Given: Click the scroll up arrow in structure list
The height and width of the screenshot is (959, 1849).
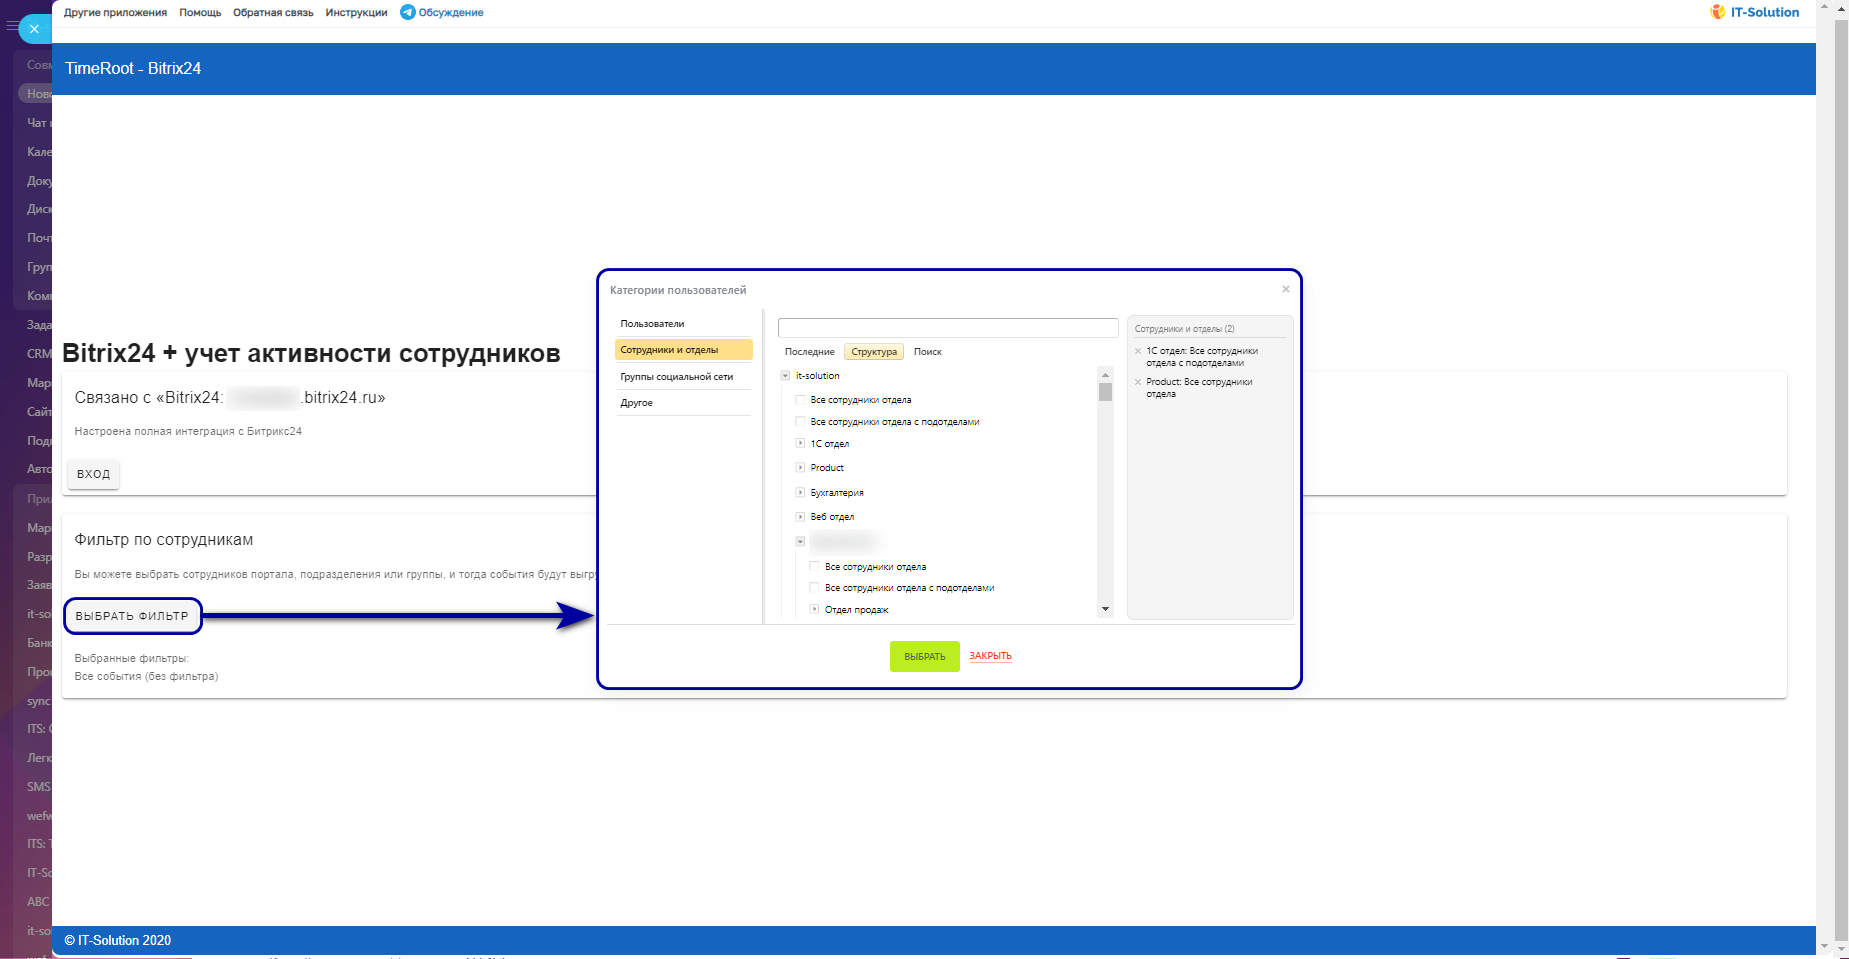Looking at the screenshot, I should 1105,375.
